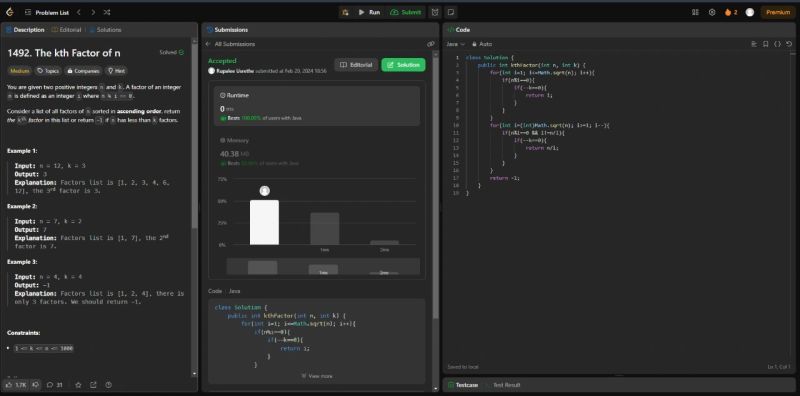Copy submission link via chain icon

click(x=431, y=44)
